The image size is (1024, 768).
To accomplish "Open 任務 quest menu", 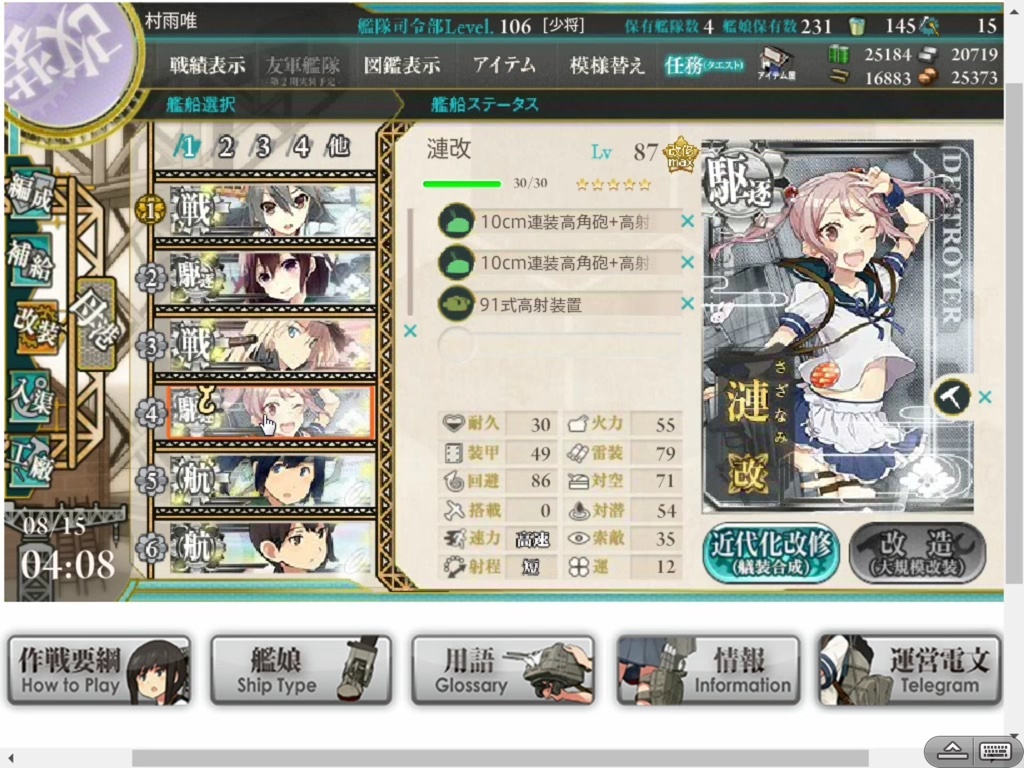I will 704,65.
